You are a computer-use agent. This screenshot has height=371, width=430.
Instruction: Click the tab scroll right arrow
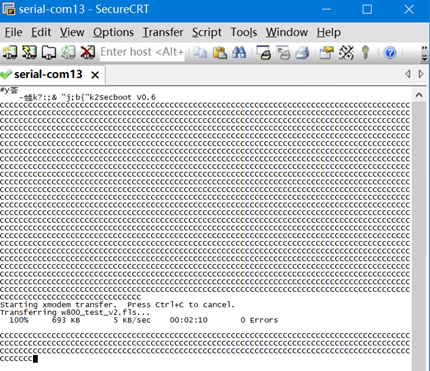pos(421,74)
